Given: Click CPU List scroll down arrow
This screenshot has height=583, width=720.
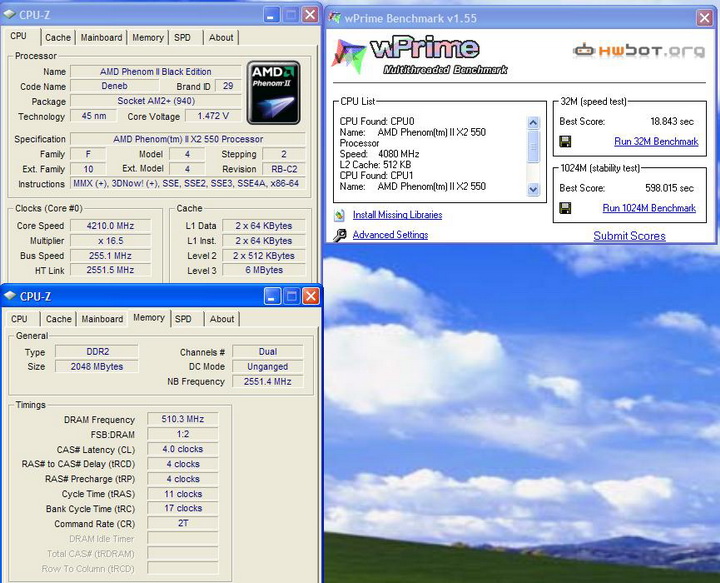Looking at the screenshot, I should (533, 189).
